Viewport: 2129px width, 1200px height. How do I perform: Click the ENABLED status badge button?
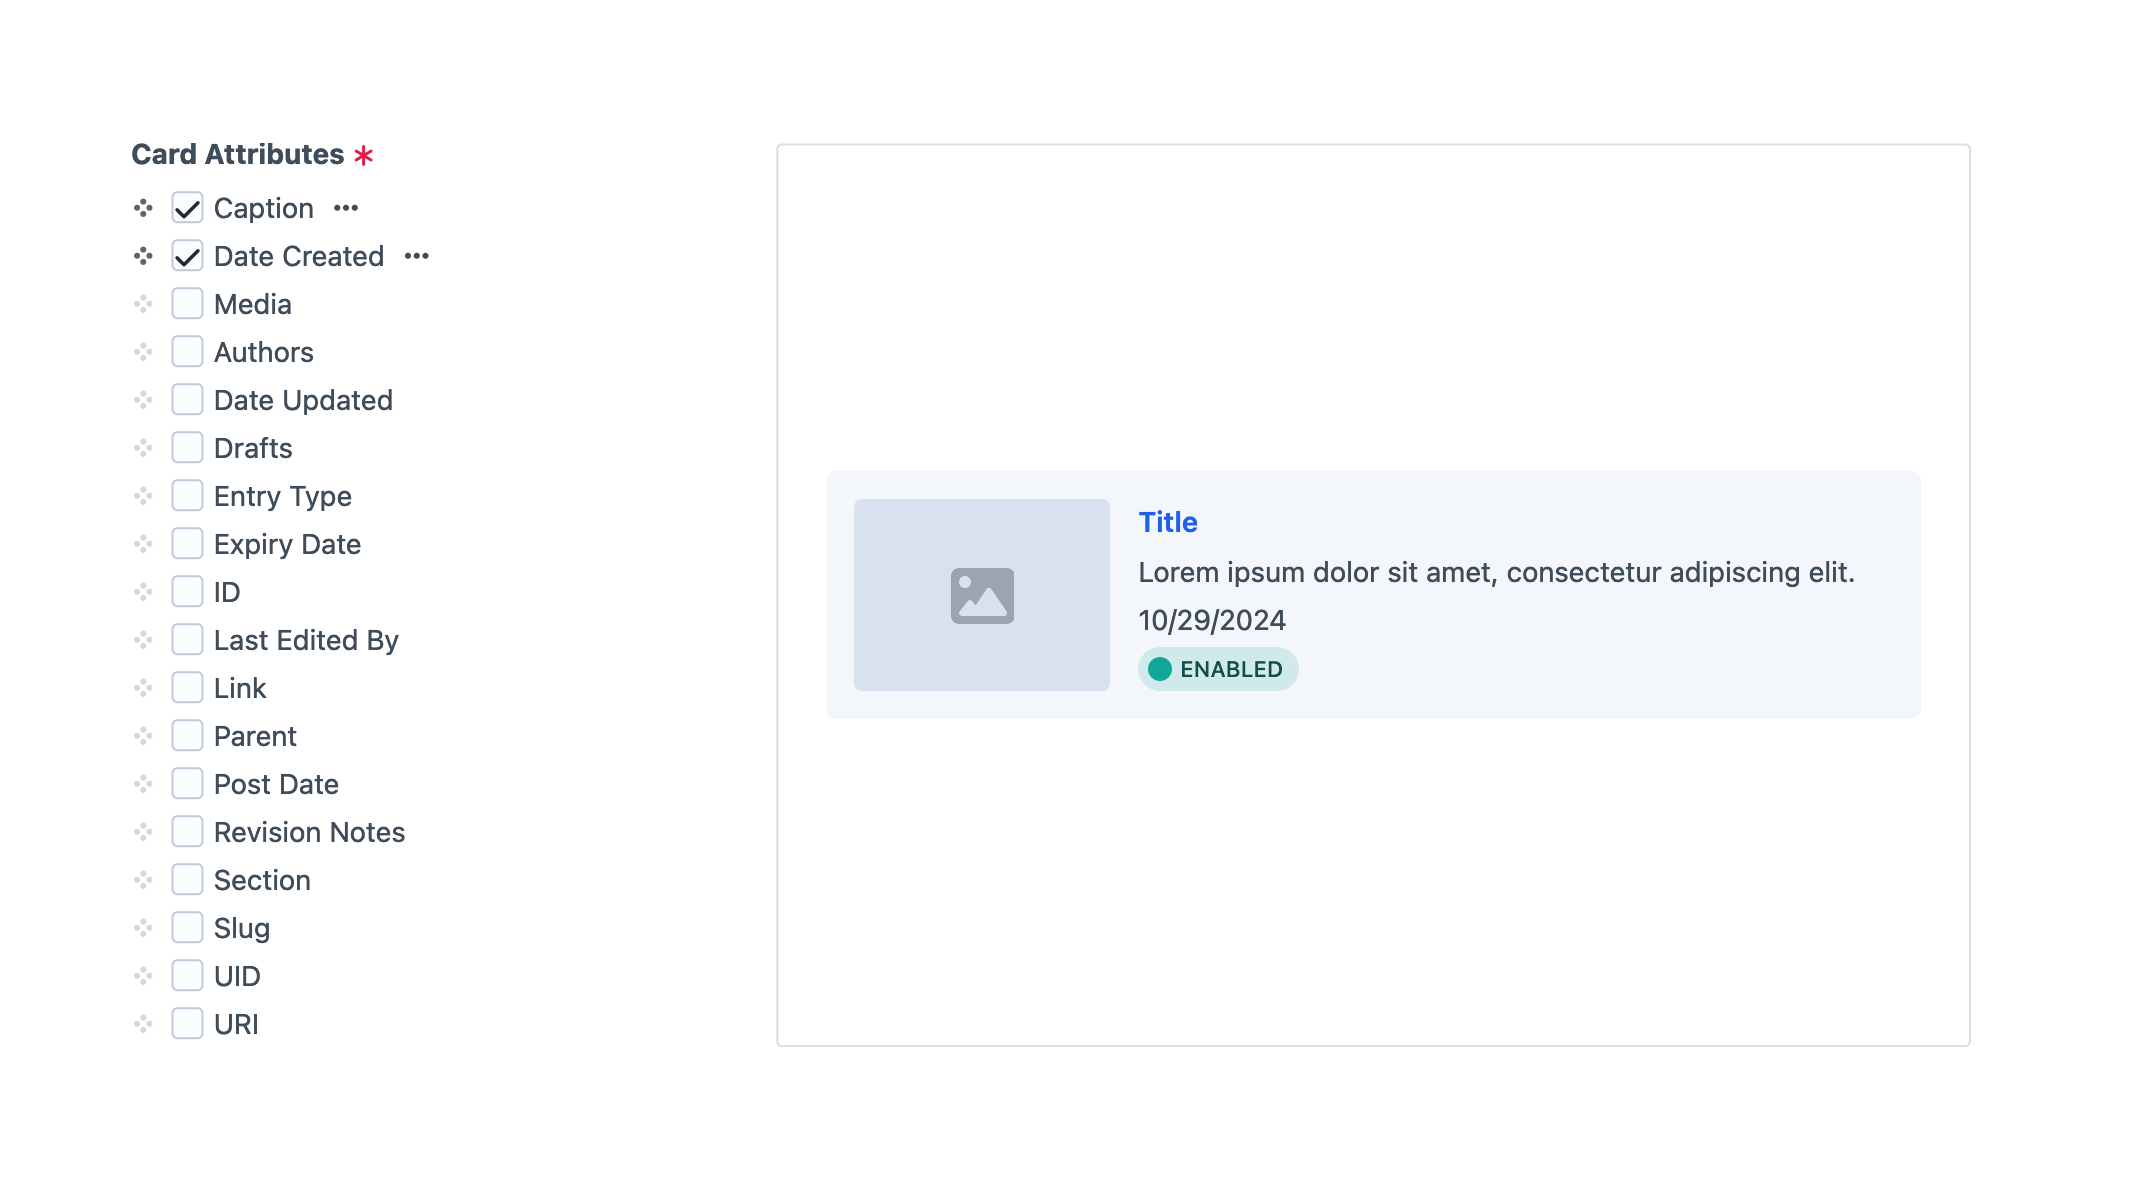click(1217, 669)
